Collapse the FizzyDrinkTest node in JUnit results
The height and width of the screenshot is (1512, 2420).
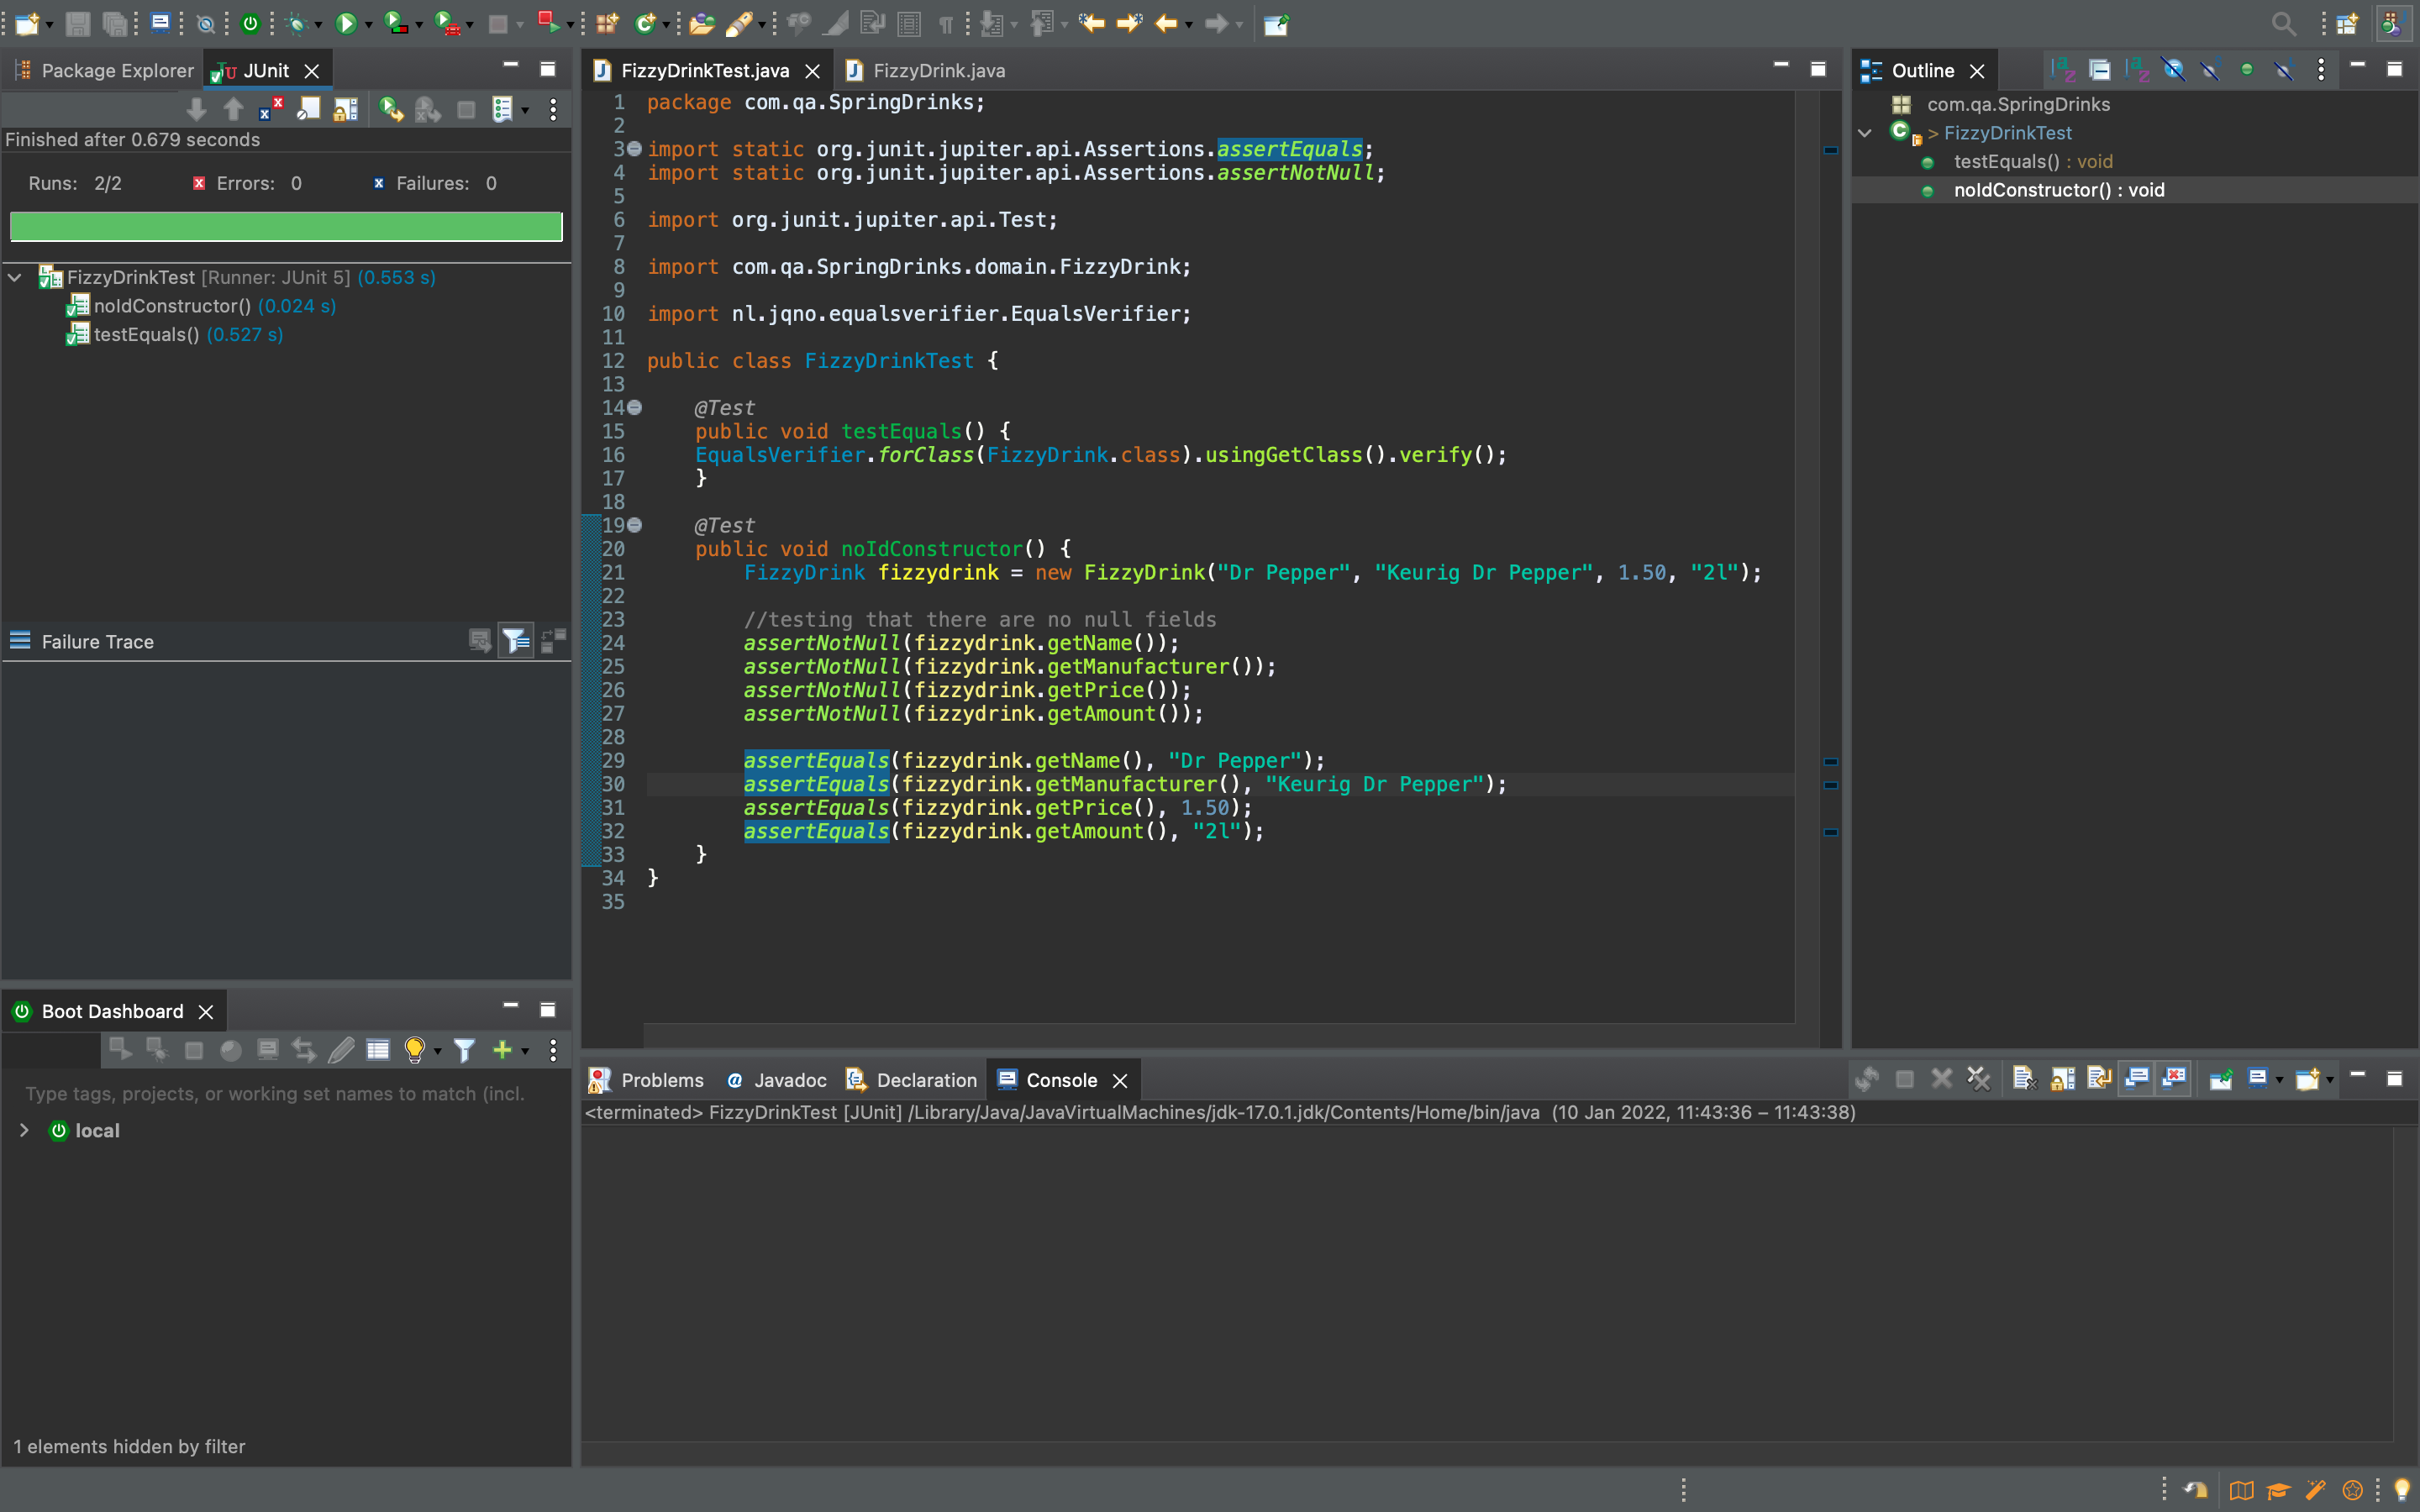(x=15, y=277)
